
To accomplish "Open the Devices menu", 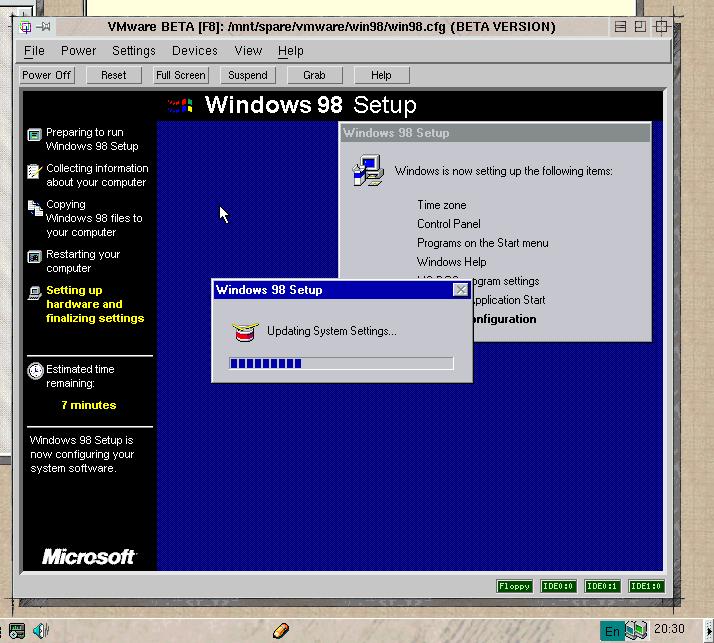I will click(x=194, y=50).
